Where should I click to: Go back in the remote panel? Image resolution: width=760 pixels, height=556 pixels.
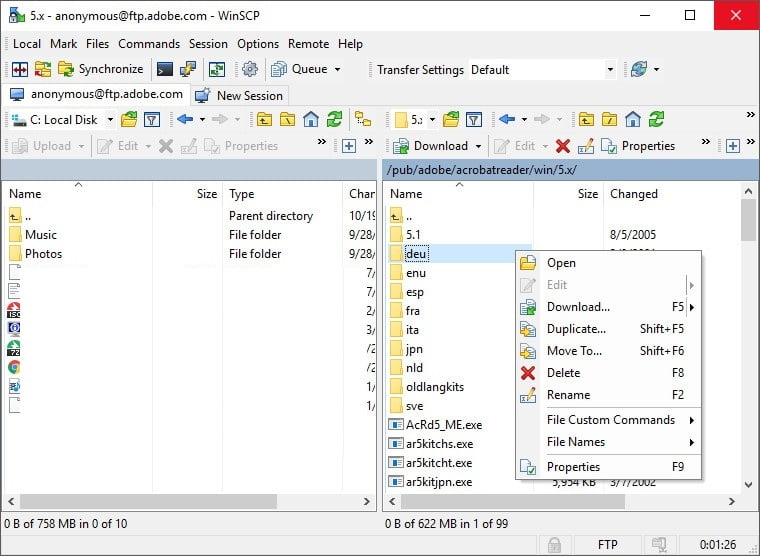point(507,119)
